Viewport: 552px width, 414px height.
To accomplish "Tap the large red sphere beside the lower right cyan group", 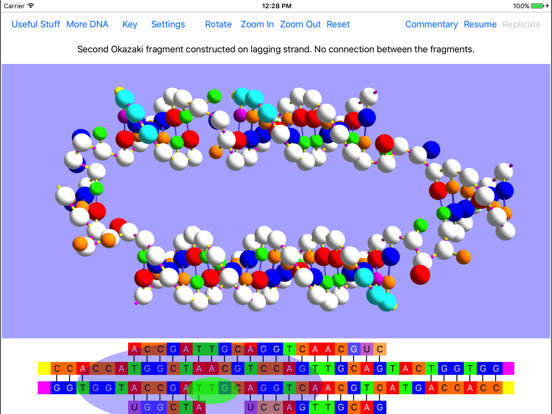I will pyautogui.click(x=420, y=274).
